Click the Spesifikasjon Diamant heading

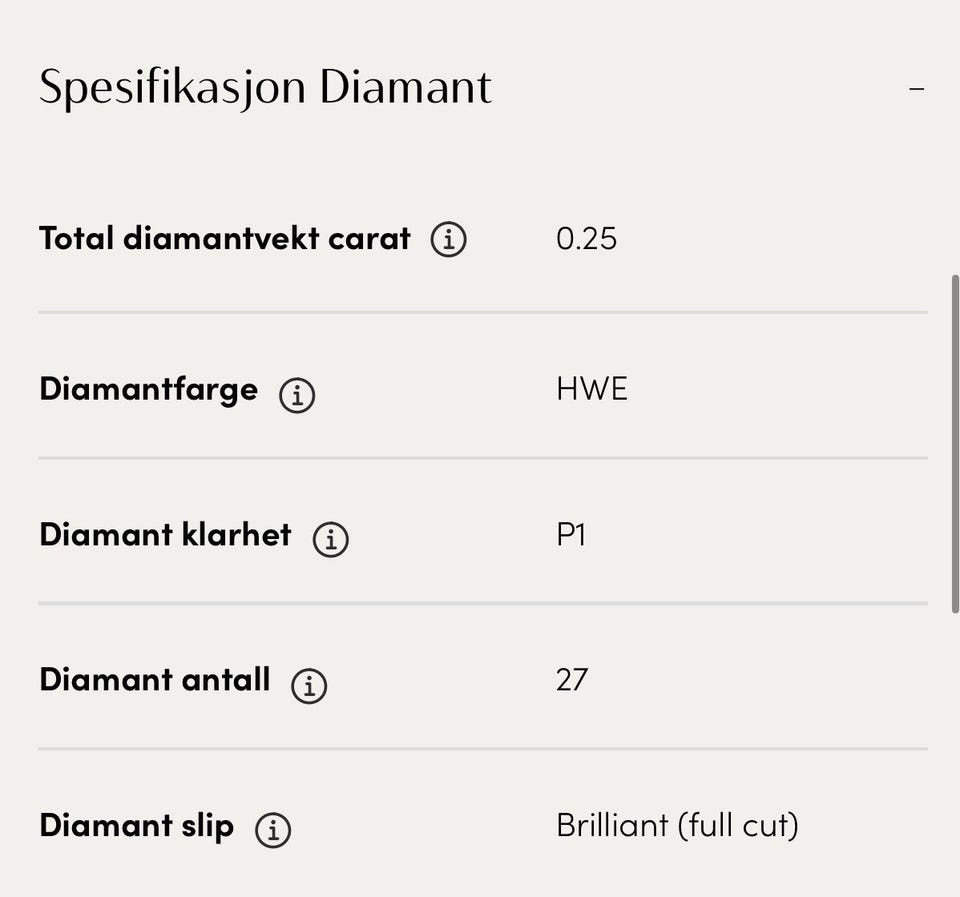(265, 87)
